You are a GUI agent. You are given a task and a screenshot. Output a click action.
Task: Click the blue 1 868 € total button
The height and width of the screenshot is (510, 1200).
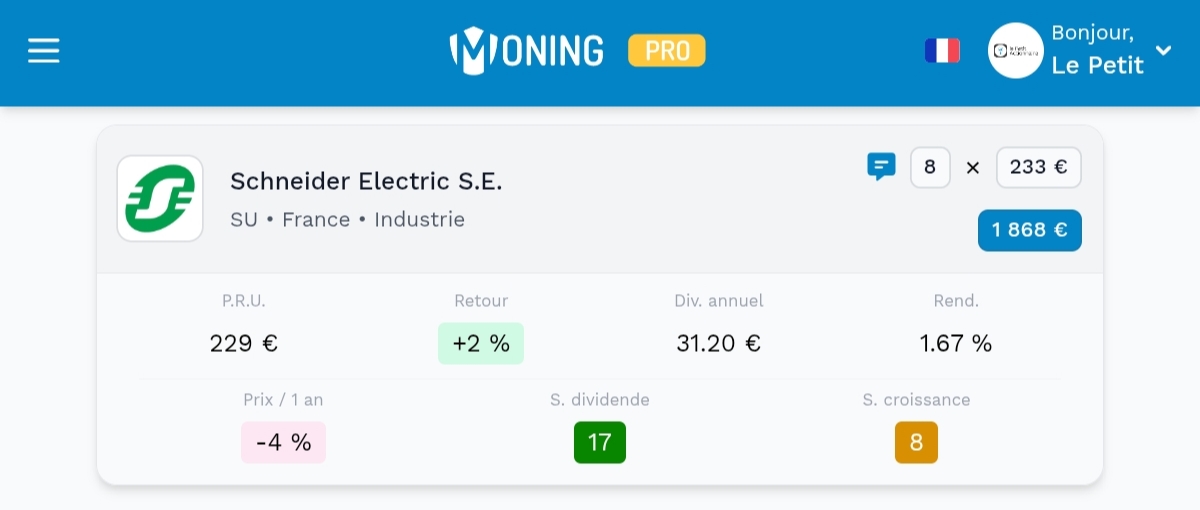[x=1029, y=230]
